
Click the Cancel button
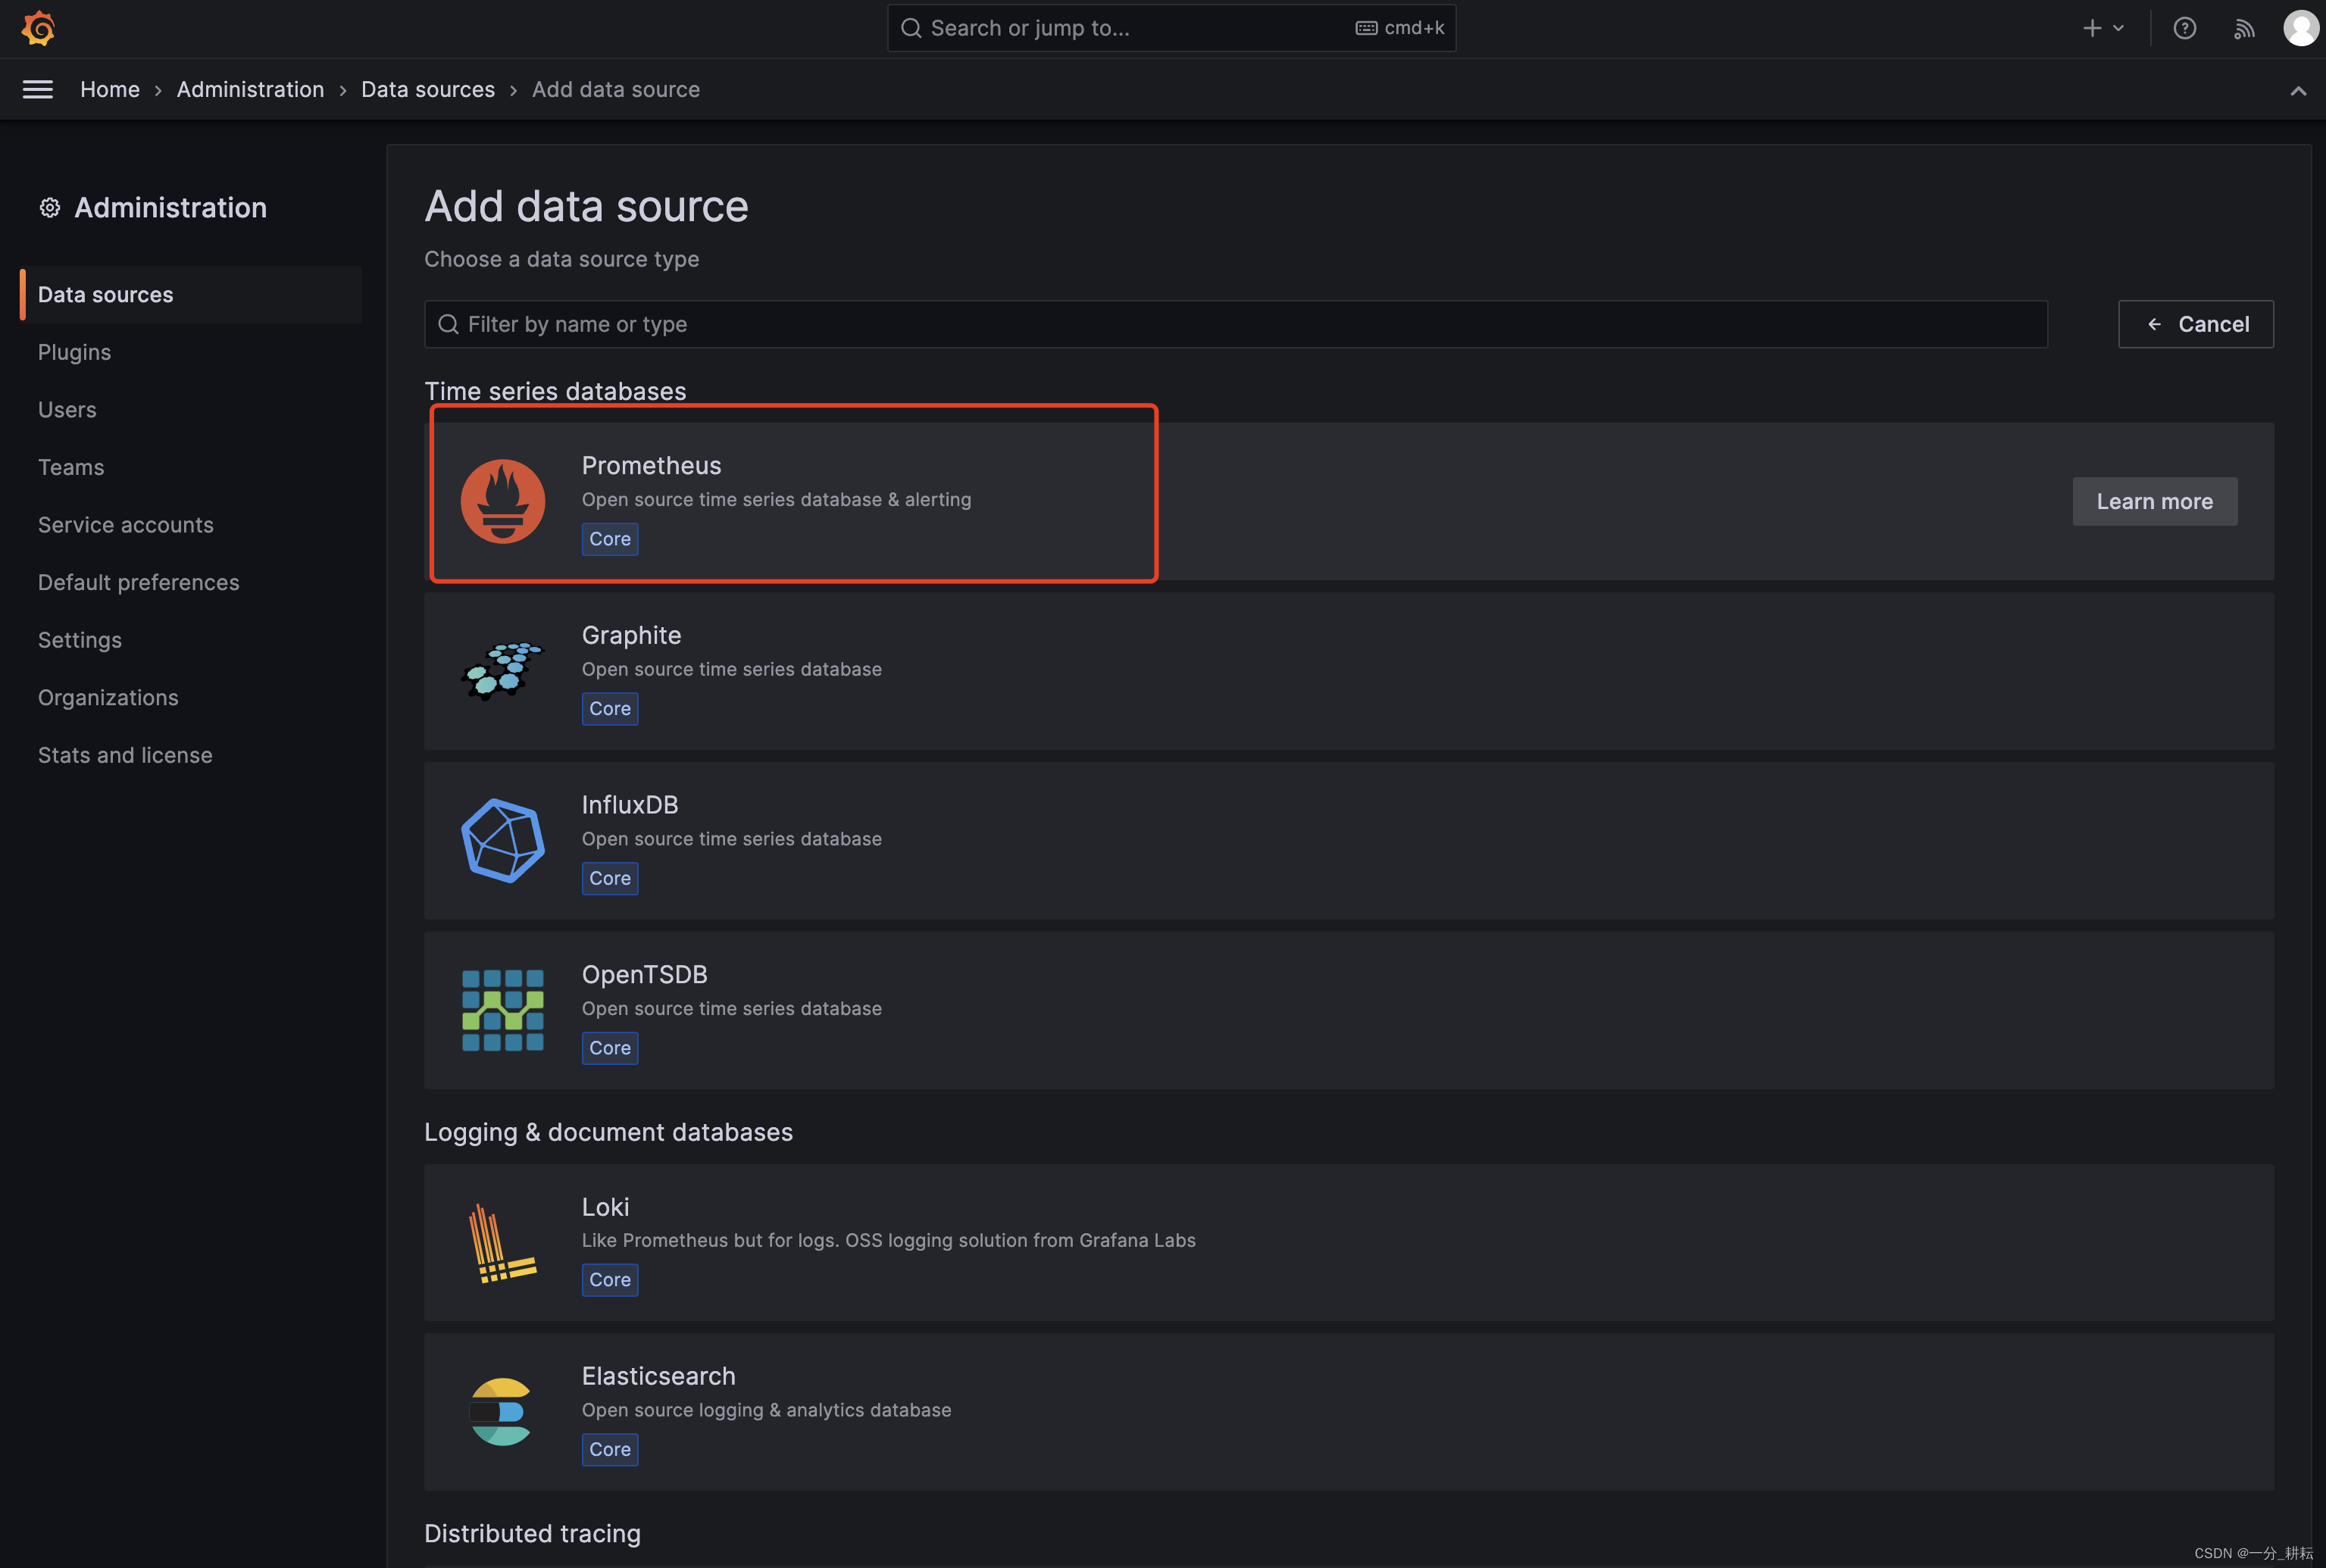pos(2196,323)
